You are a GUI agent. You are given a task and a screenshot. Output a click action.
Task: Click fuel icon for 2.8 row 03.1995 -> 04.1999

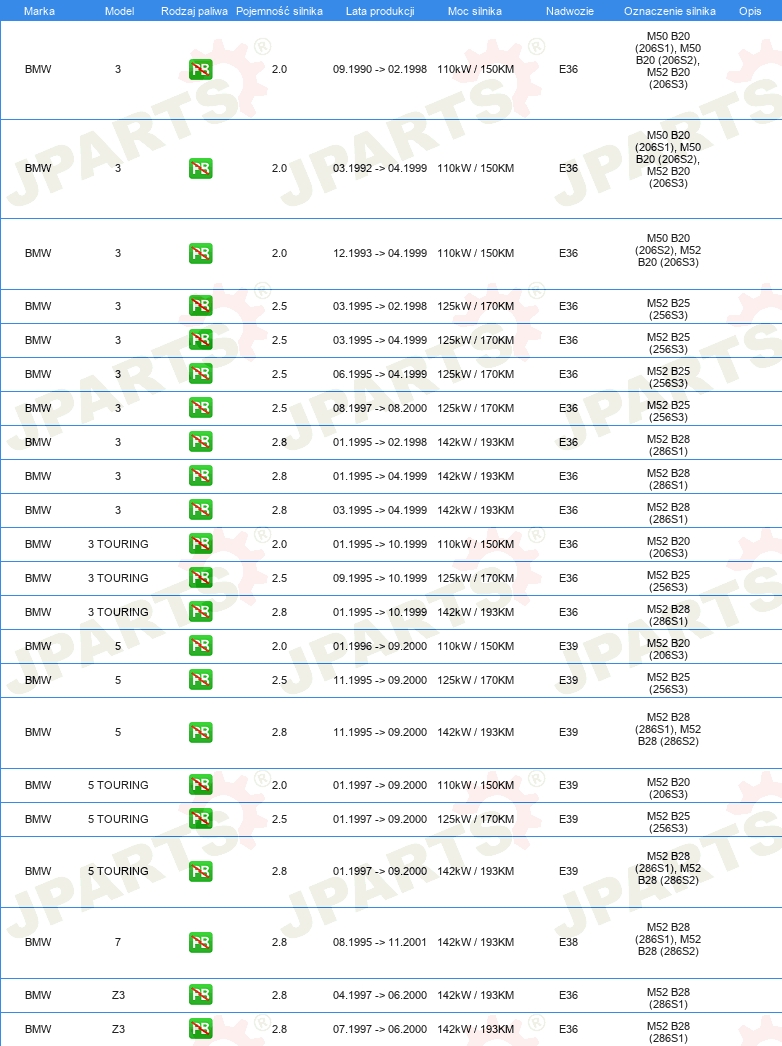point(201,510)
